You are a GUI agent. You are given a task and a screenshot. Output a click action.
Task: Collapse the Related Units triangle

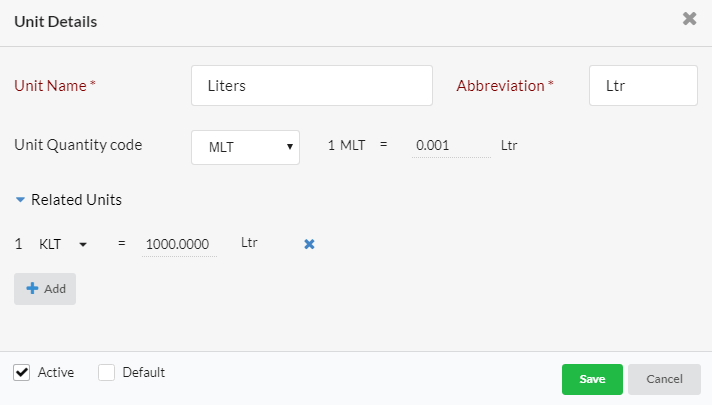click(20, 200)
